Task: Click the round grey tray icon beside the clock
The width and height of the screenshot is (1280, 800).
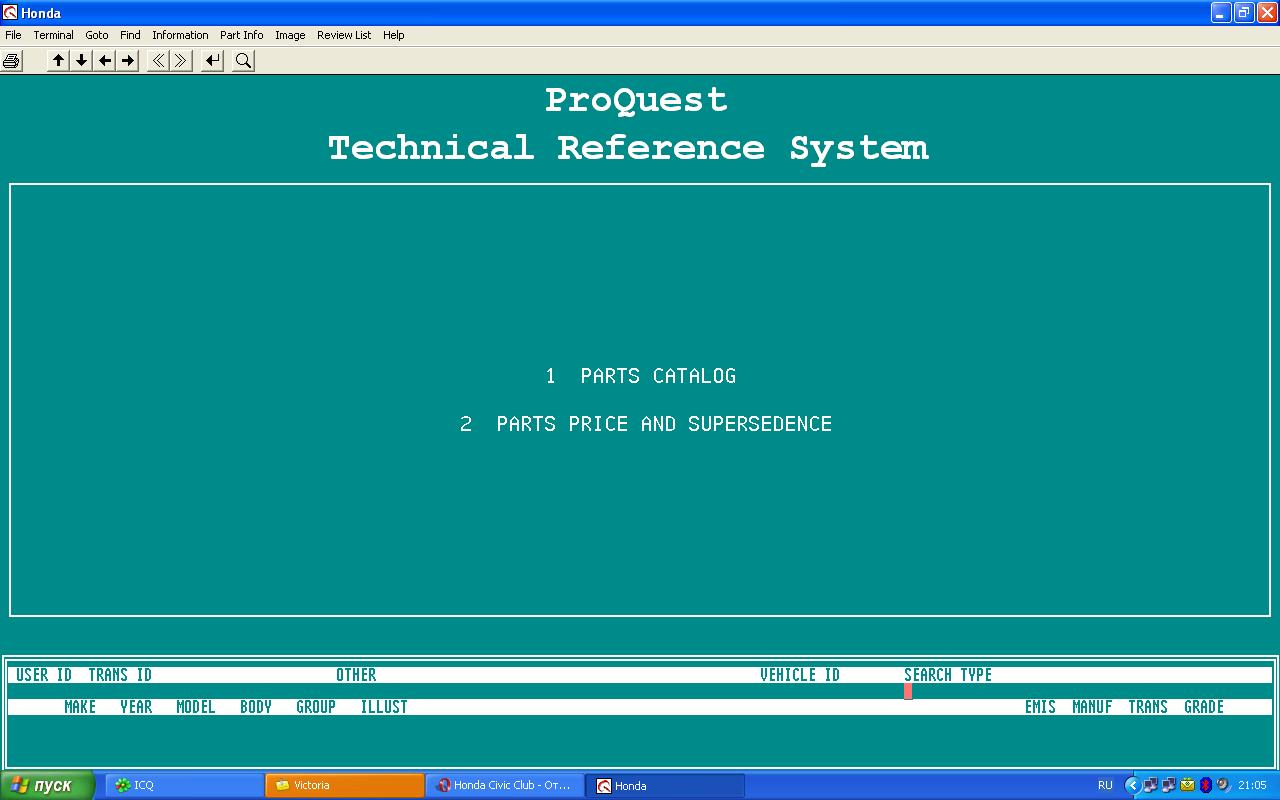Action: [1222, 785]
